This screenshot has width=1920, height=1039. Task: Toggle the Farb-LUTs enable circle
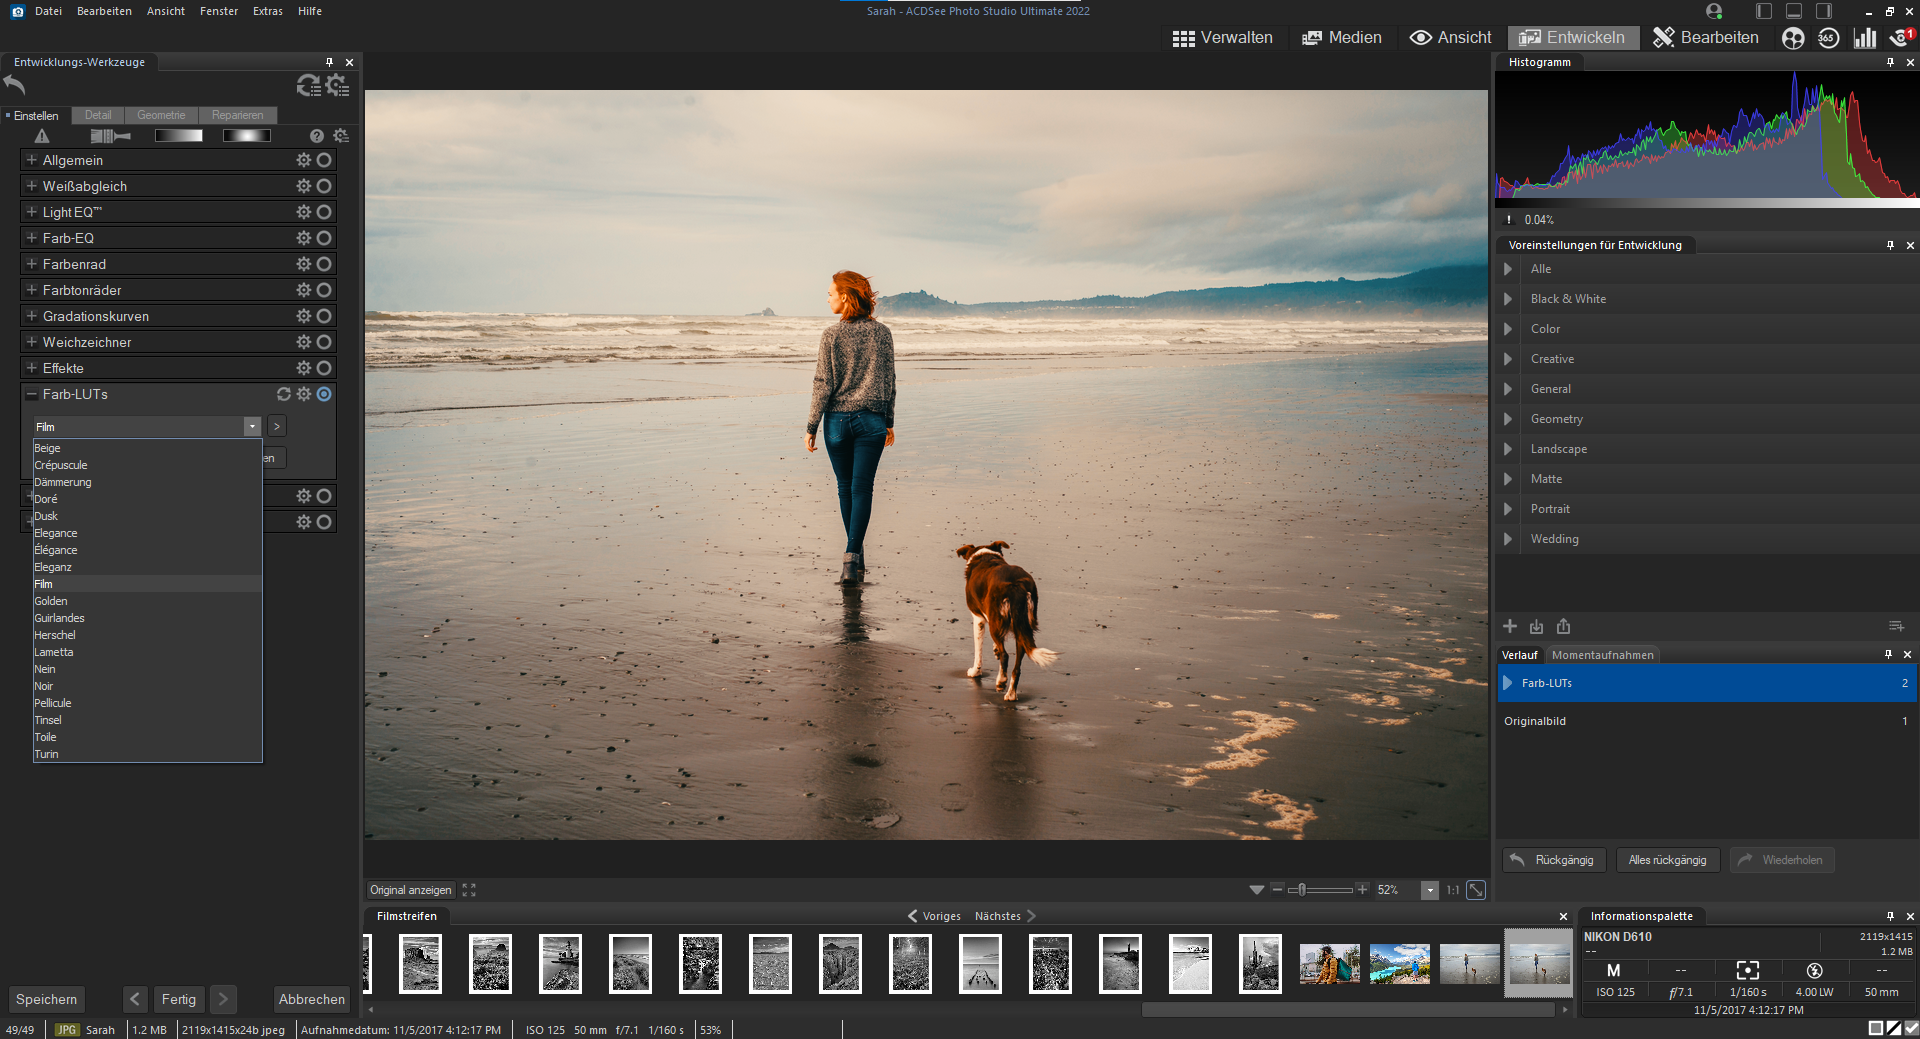(x=324, y=394)
